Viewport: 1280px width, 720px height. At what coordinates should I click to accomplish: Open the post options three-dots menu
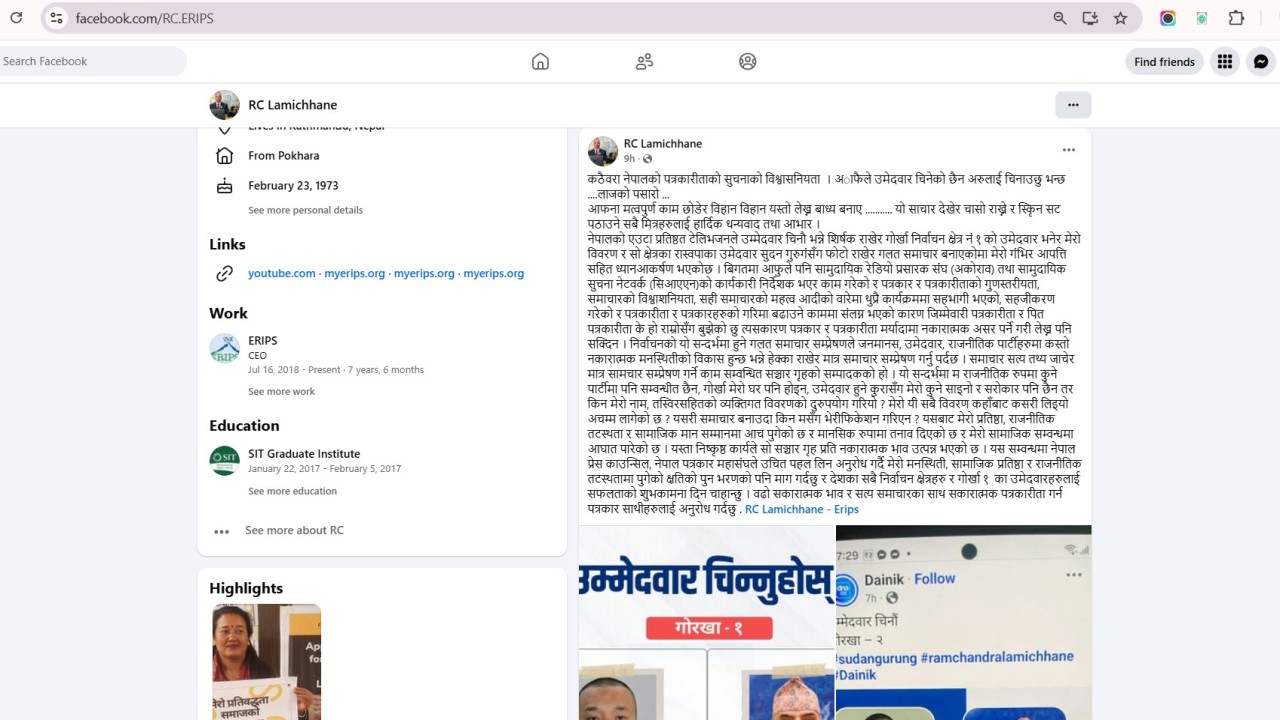click(1068, 150)
